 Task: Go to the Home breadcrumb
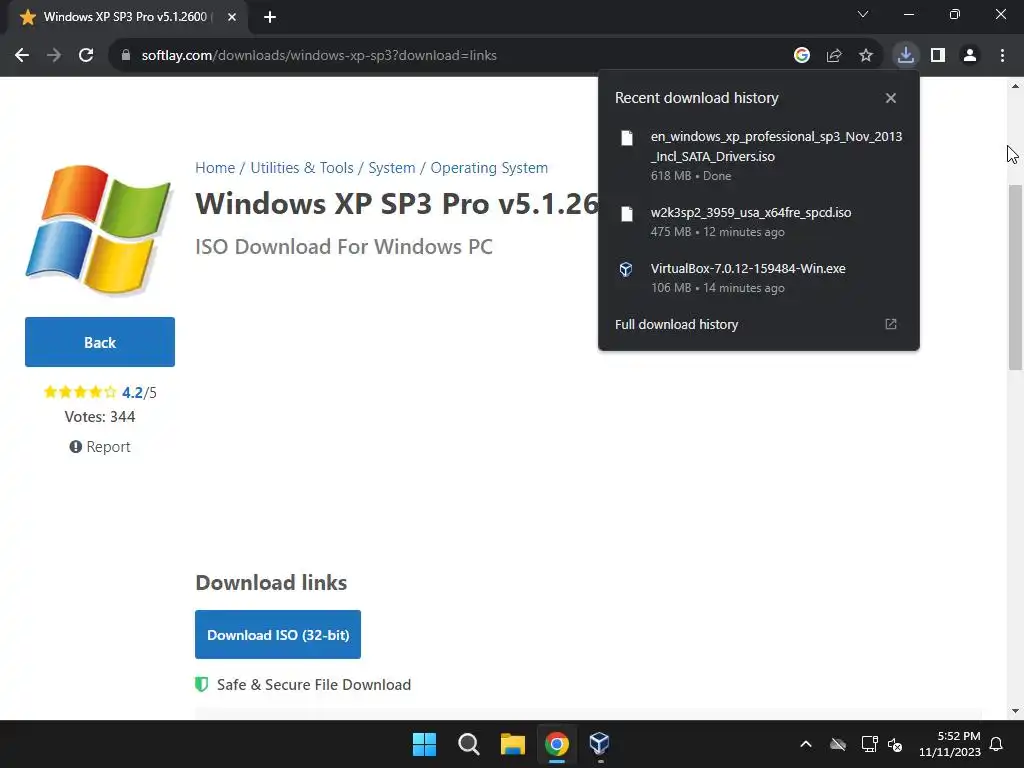[215, 168]
